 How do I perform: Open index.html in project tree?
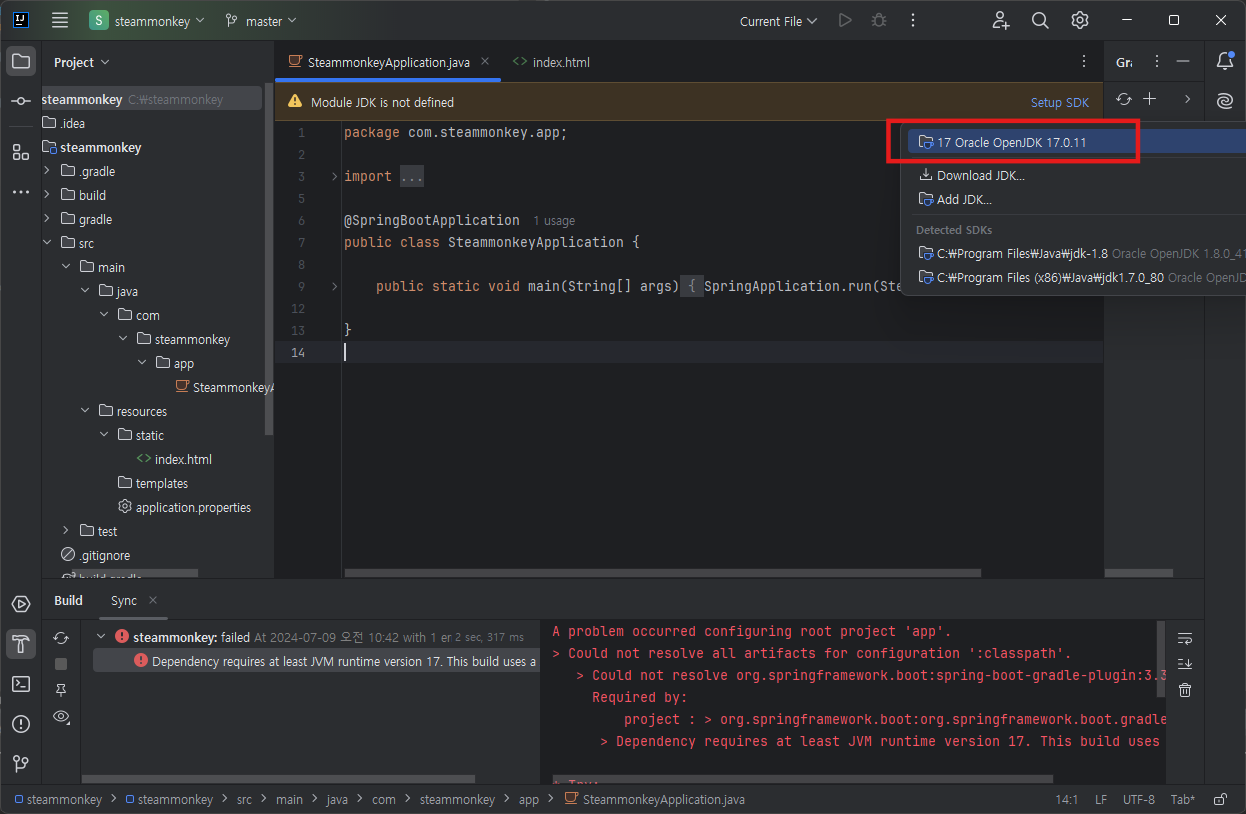[174, 459]
